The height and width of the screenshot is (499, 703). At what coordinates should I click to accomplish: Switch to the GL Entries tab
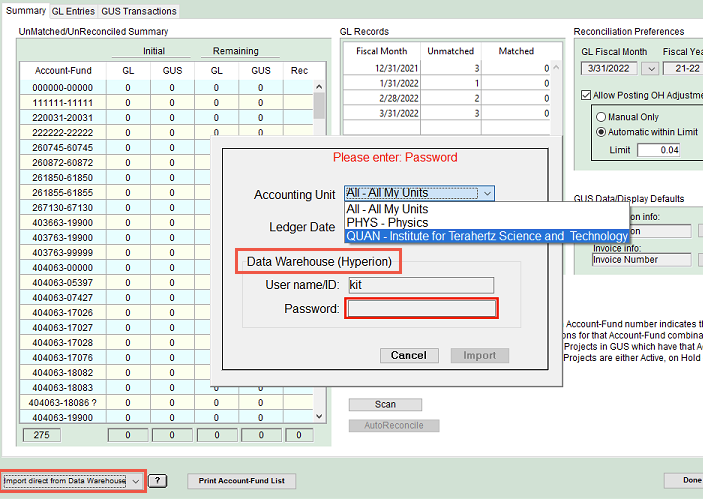(x=72, y=11)
